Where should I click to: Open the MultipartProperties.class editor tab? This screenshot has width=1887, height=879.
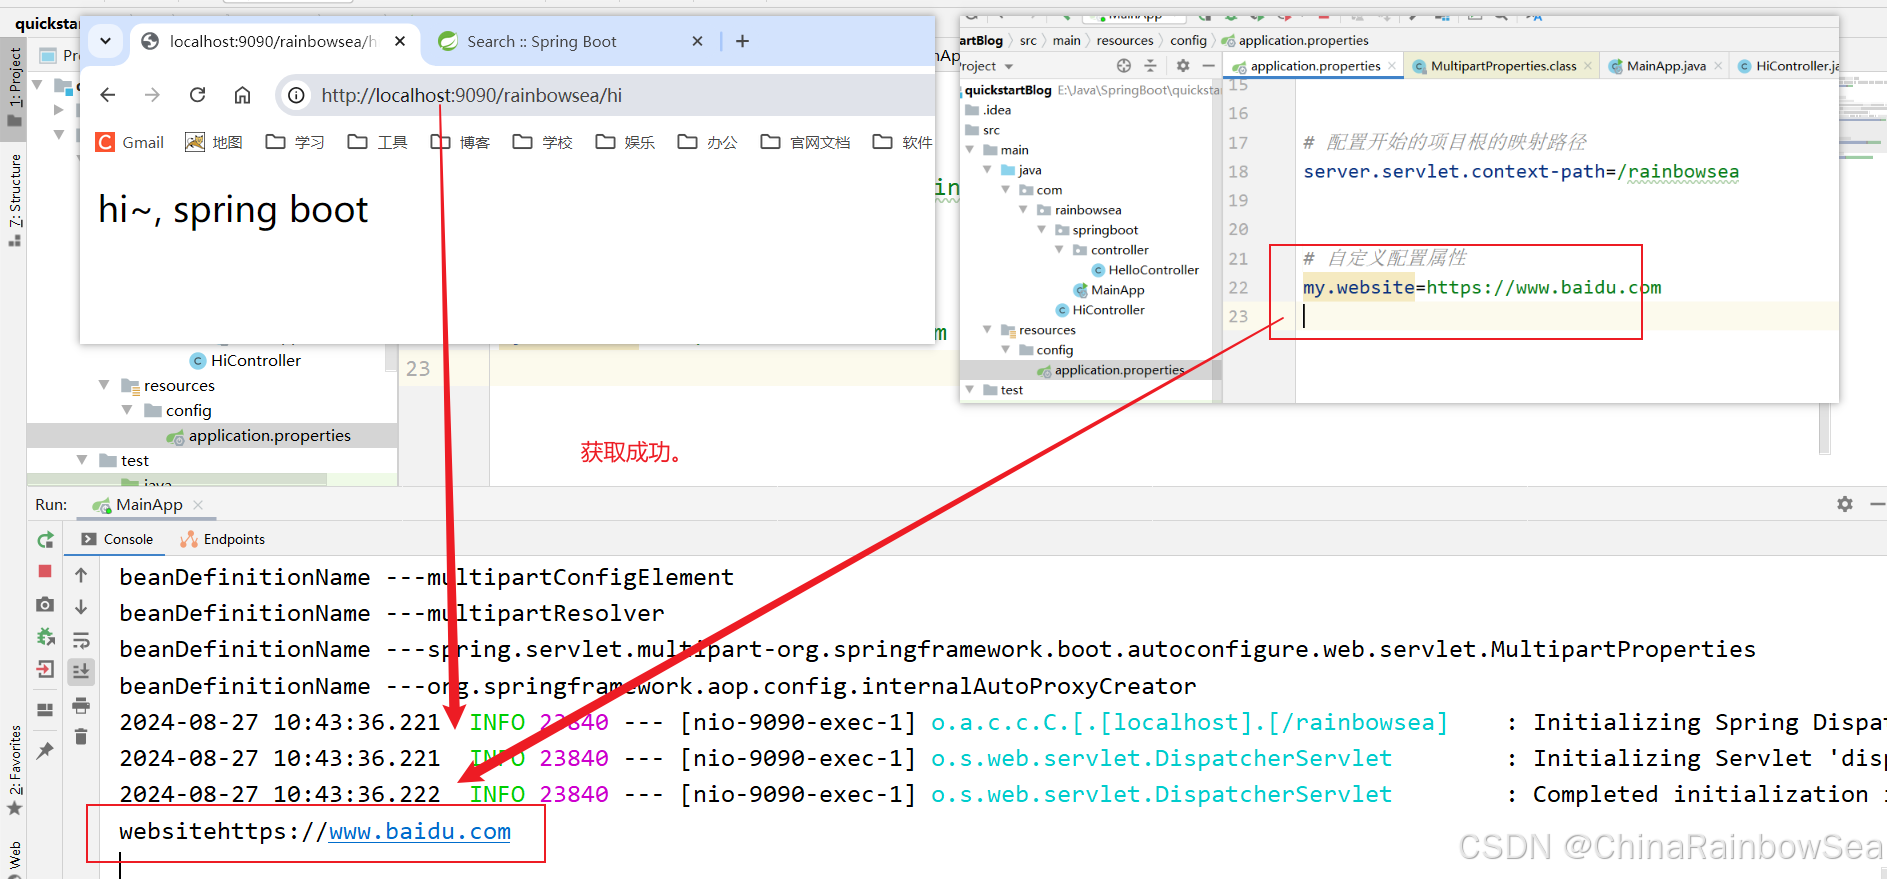pos(1502,66)
